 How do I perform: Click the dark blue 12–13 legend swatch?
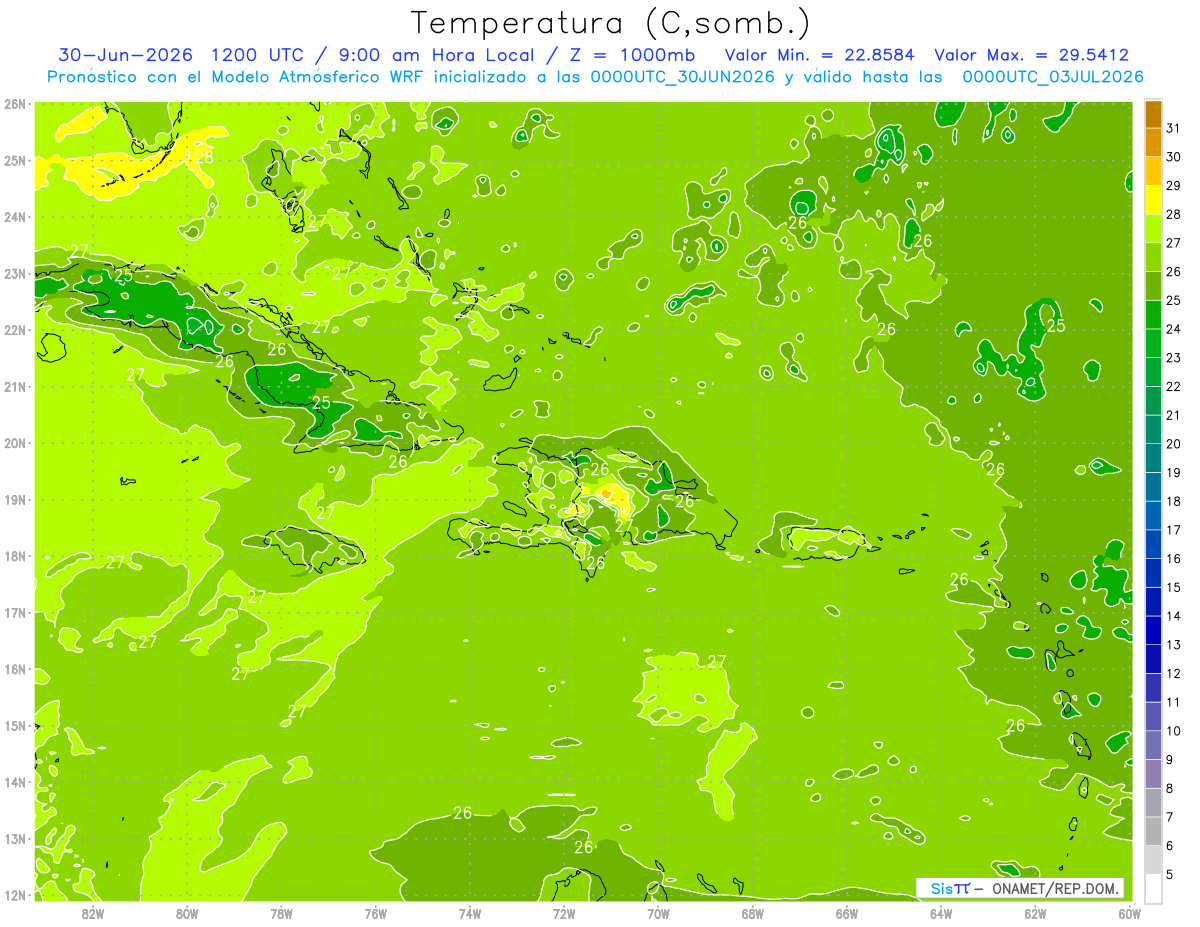point(1153,659)
